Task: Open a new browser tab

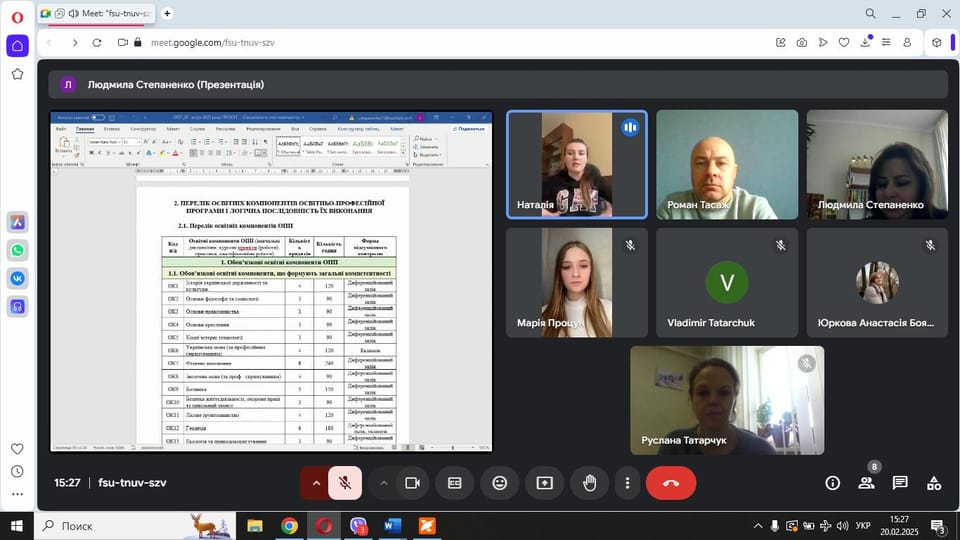Action: click(x=167, y=13)
